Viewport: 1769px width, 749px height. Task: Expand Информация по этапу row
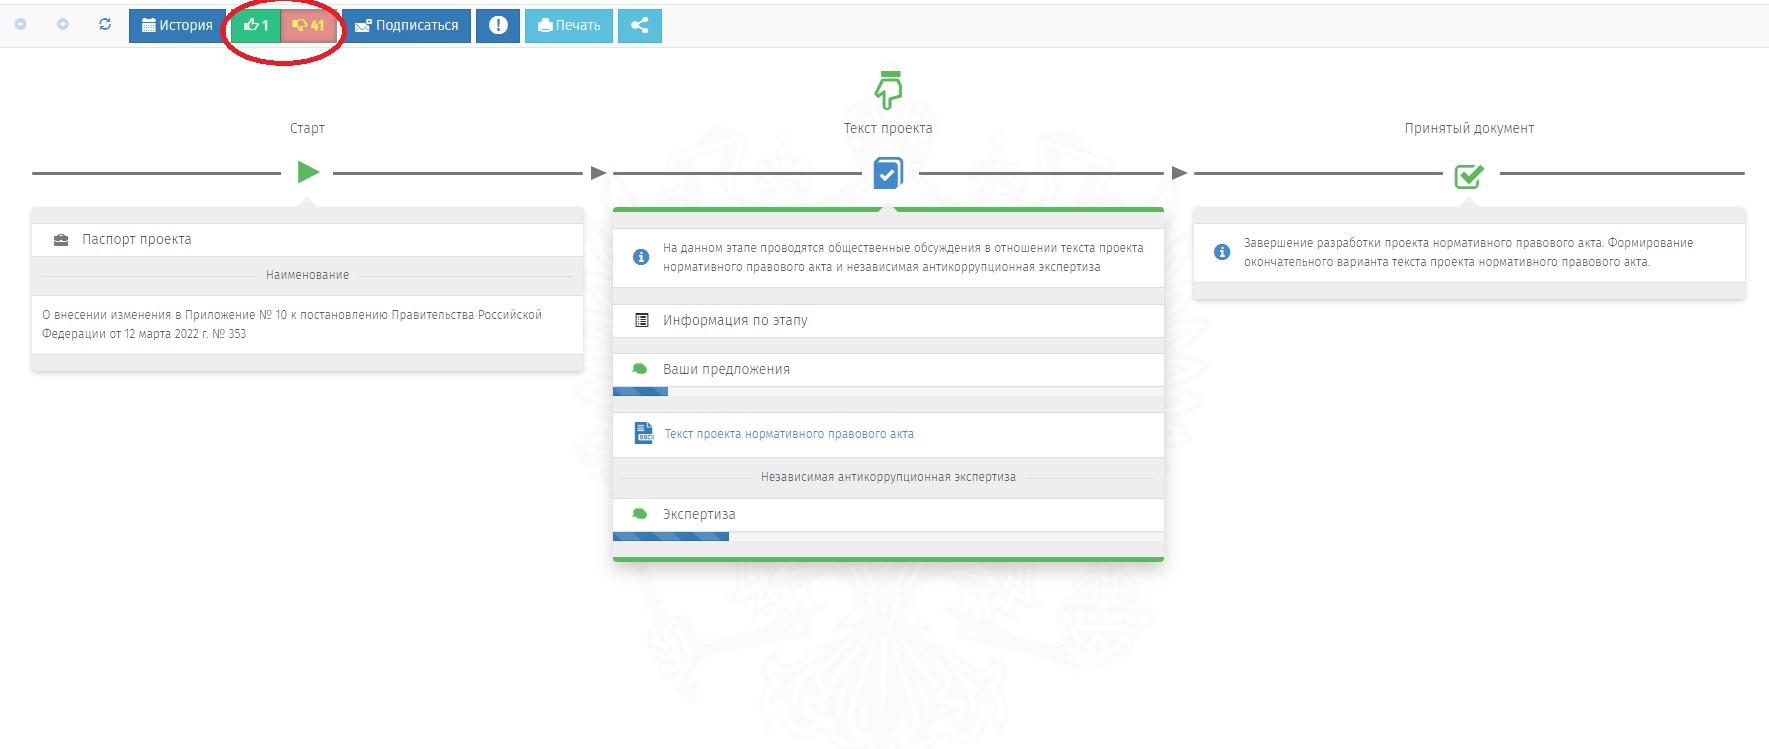[x=888, y=321]
